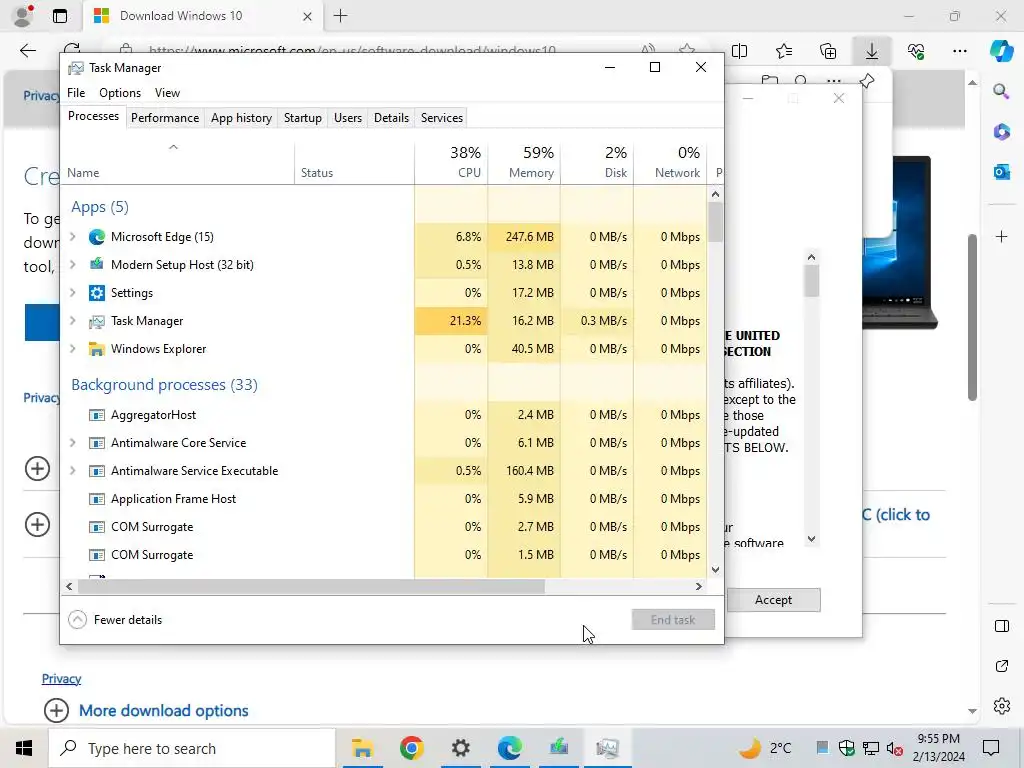Click taskbar search box

[x=192, y=748]
